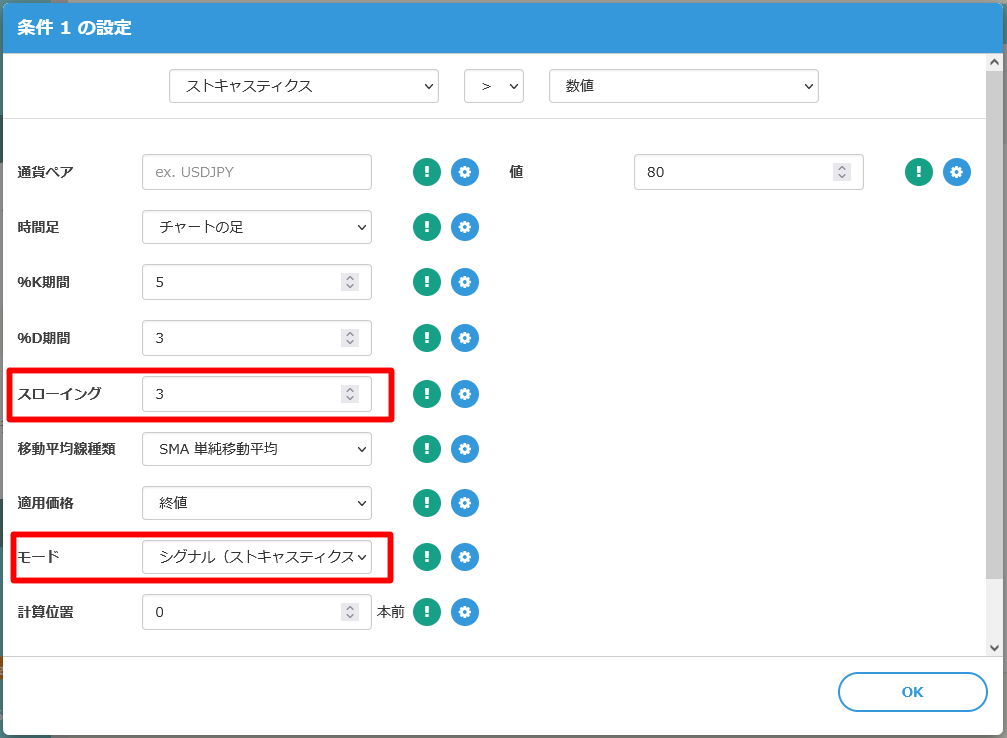Open the モード シグナル dropdown

[257, 557]
